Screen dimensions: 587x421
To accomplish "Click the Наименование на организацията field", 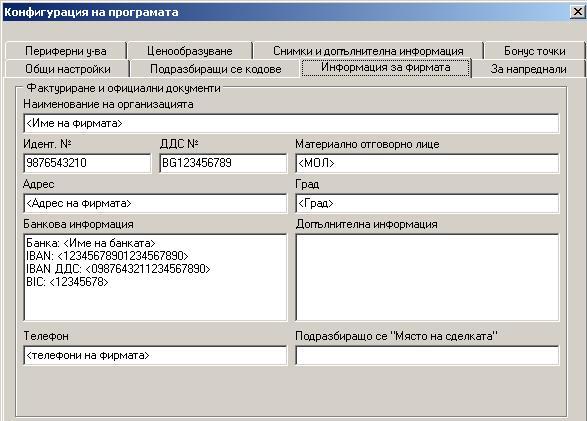I will tap(291, 123).
